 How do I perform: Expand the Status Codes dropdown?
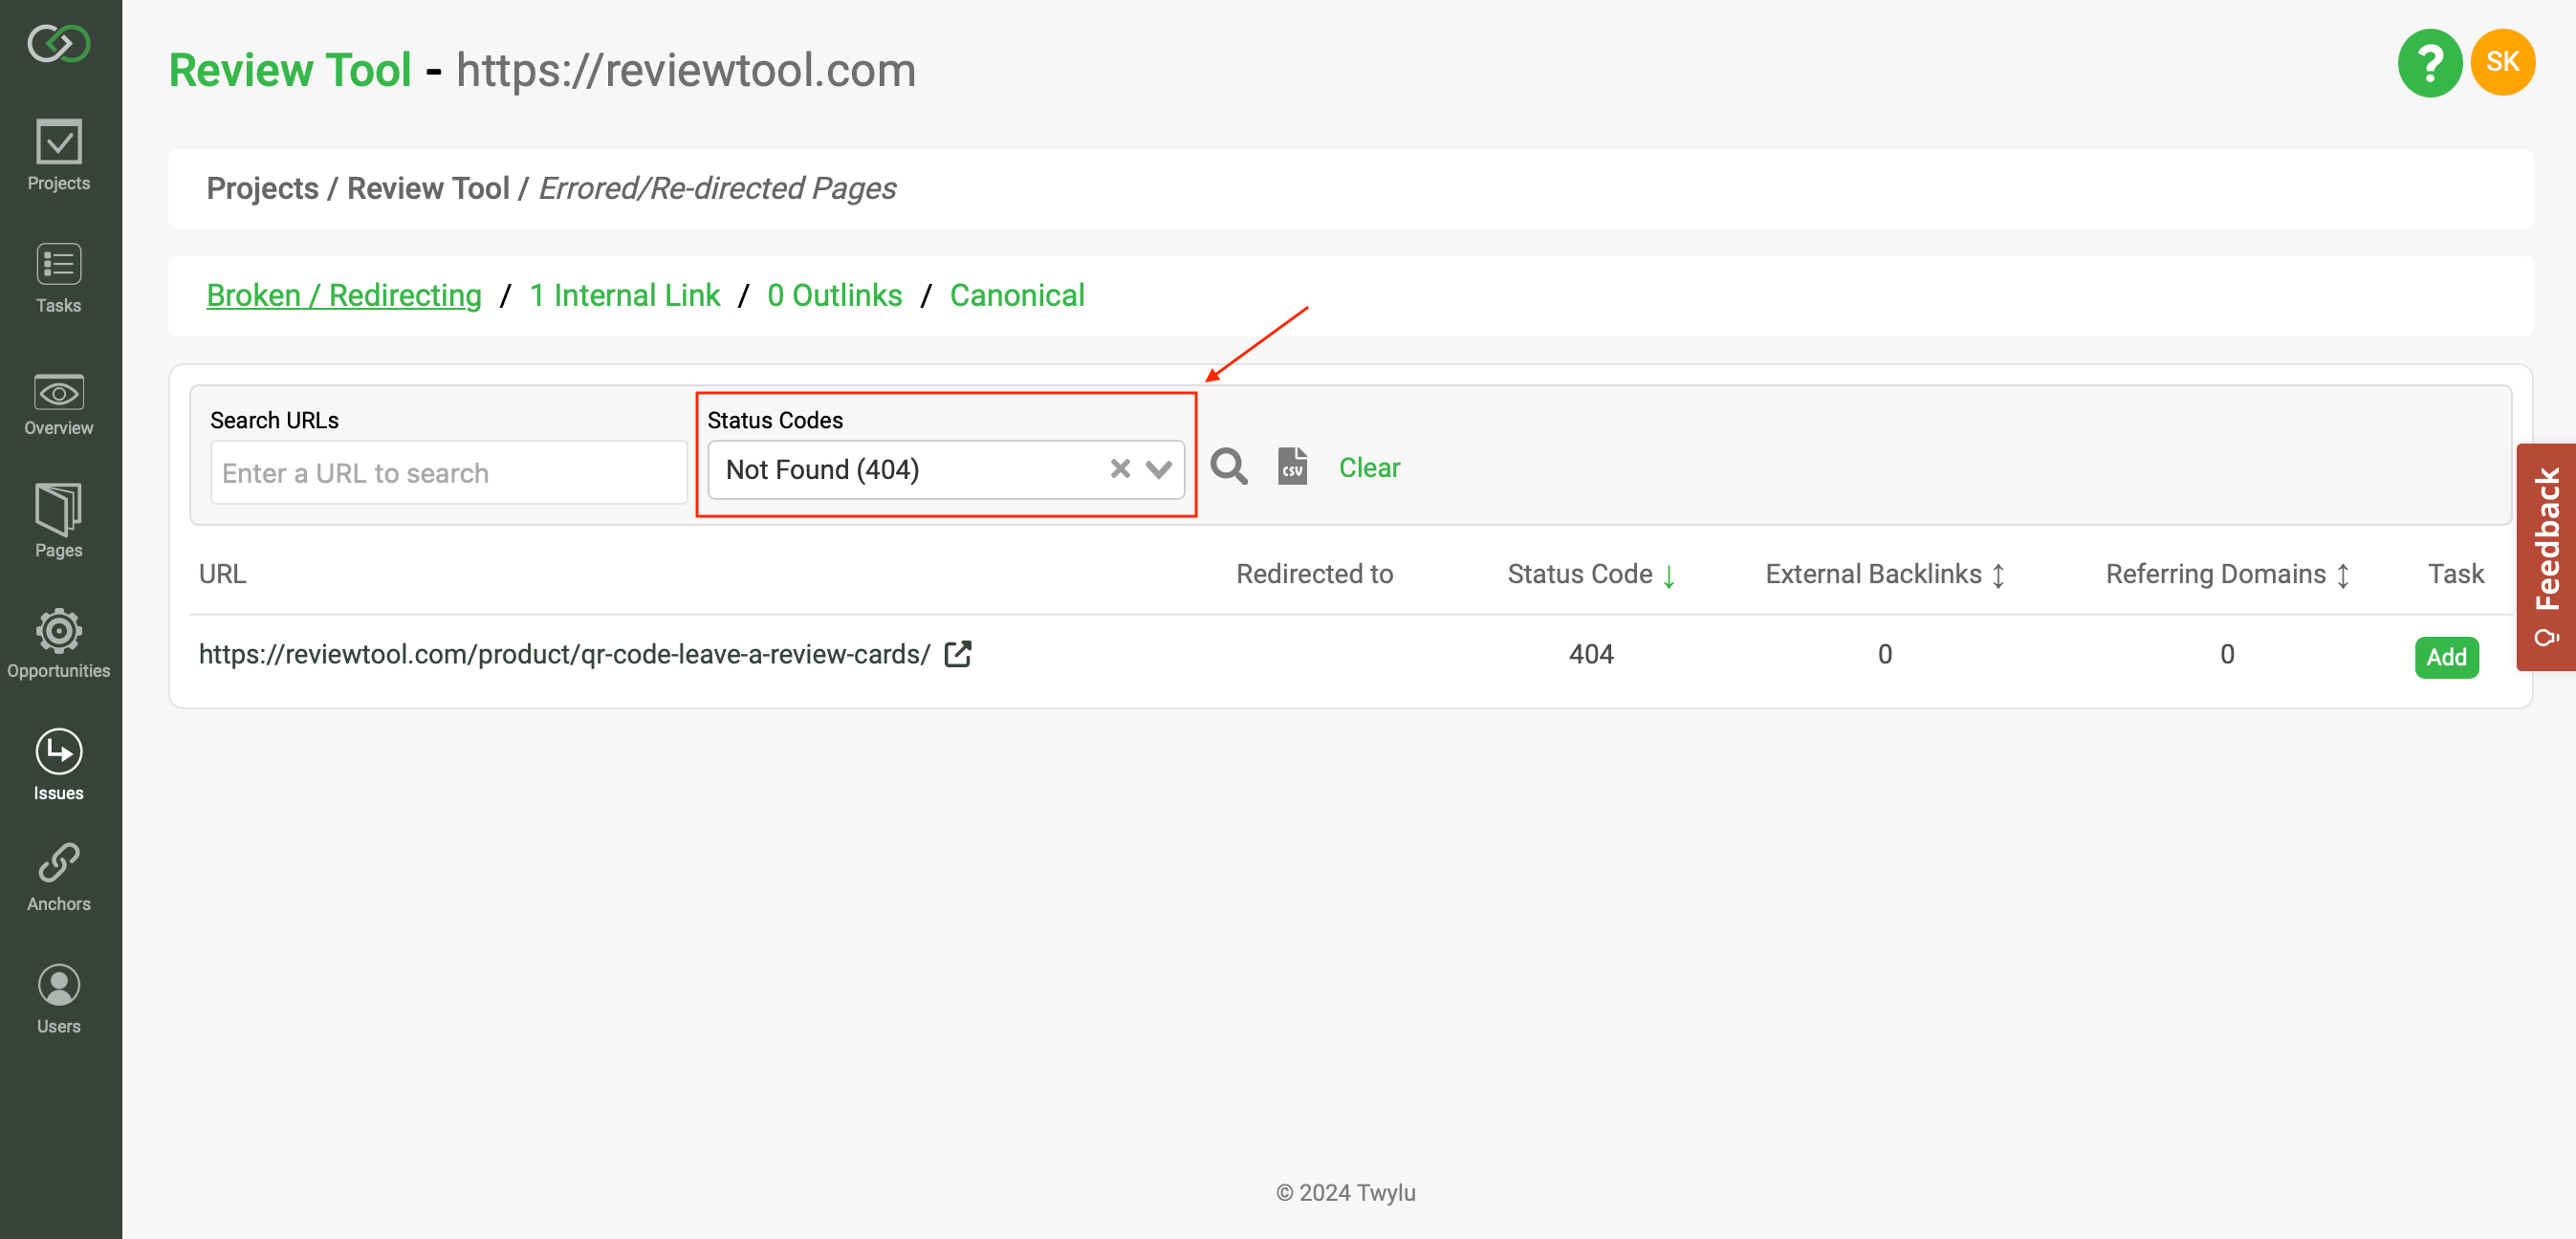[x=1162, y=468]
